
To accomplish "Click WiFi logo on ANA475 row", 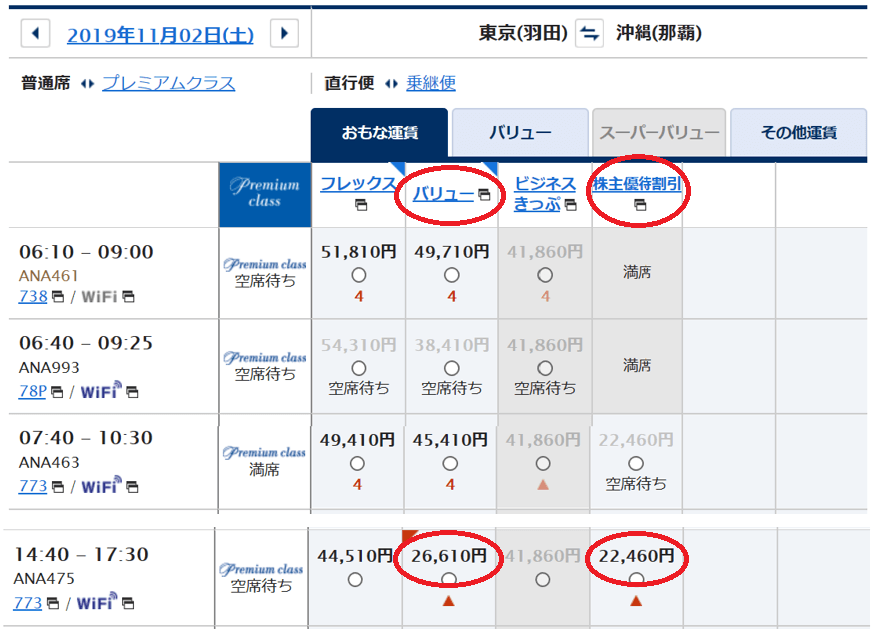I will (97, 602).
